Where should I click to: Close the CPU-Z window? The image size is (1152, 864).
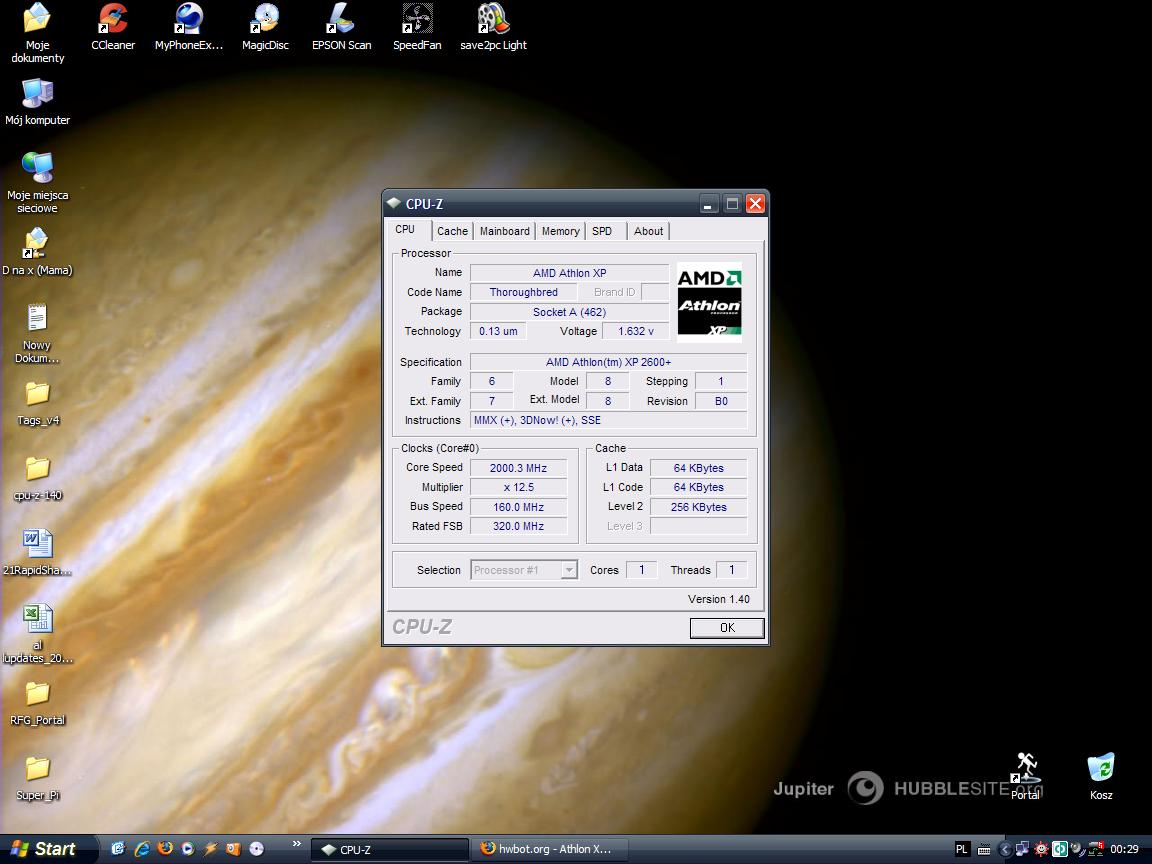pos(755,204)
